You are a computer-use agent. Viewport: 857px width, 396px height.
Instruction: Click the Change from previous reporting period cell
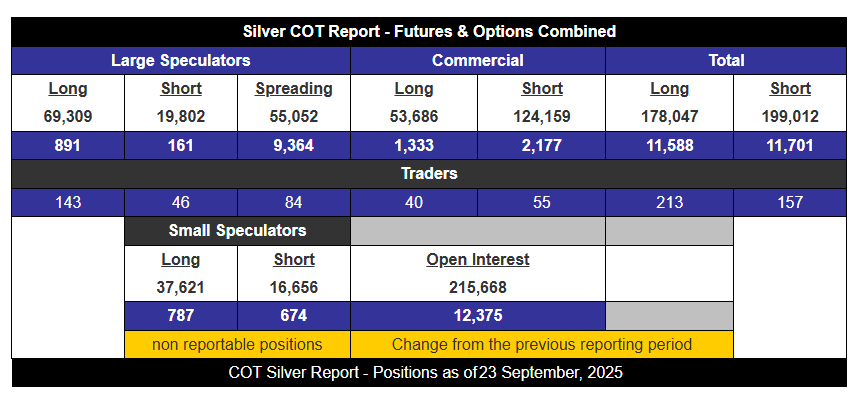(x=542, y=345)
